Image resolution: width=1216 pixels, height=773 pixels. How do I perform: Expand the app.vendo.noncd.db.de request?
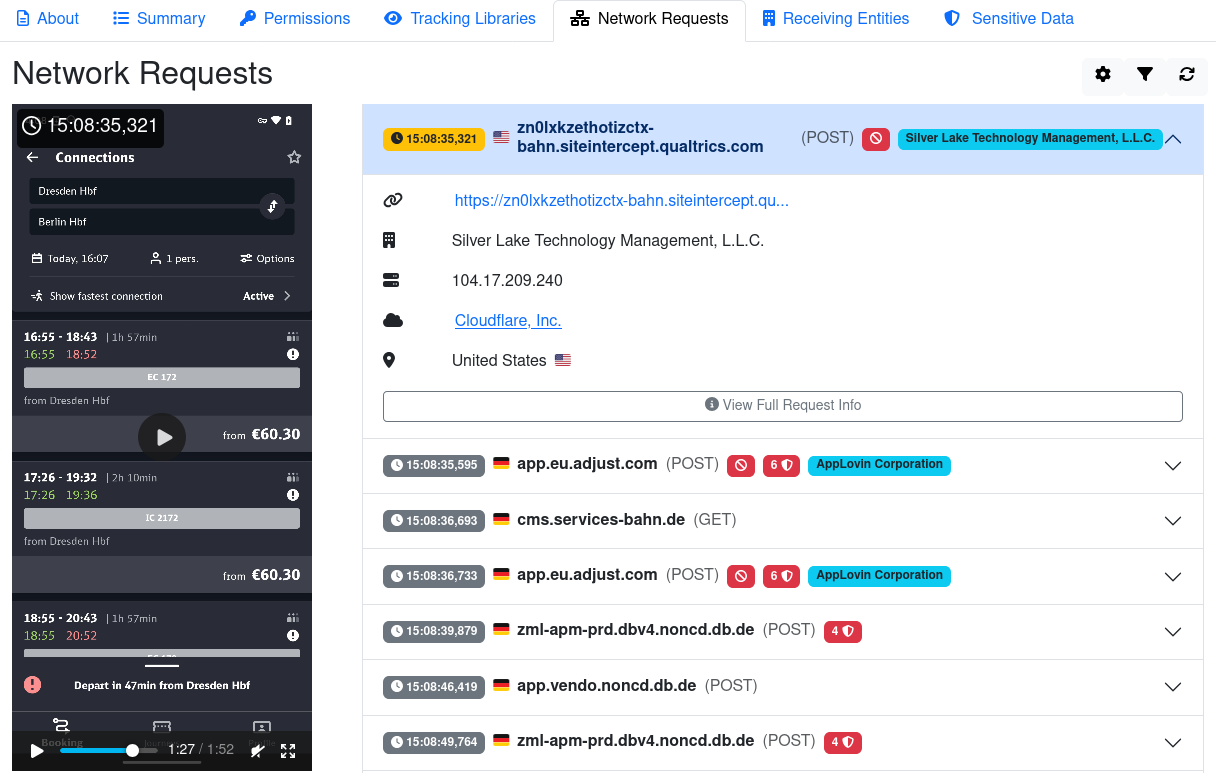pyautogui.click(x=1173, y=687)
